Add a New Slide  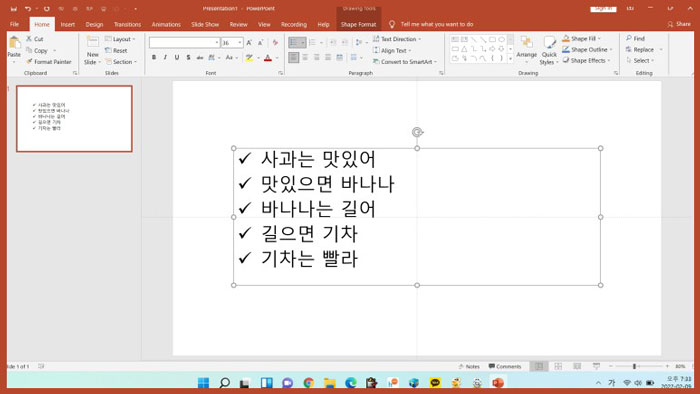click(92, 50)
